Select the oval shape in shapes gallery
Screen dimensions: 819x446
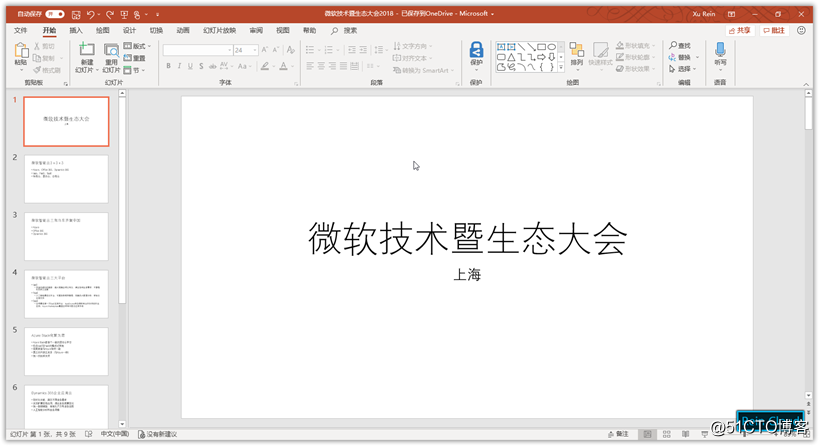point(552,47)
